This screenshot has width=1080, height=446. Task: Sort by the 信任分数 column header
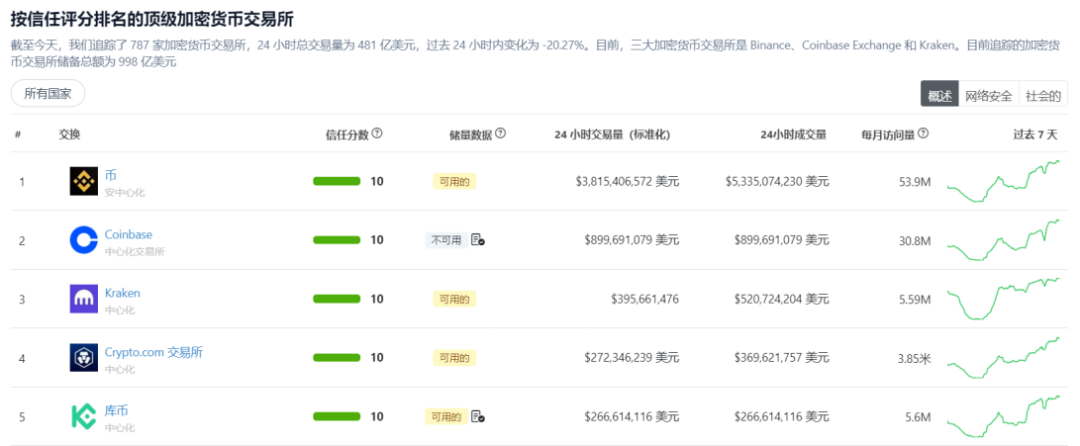tap(347, 134)
